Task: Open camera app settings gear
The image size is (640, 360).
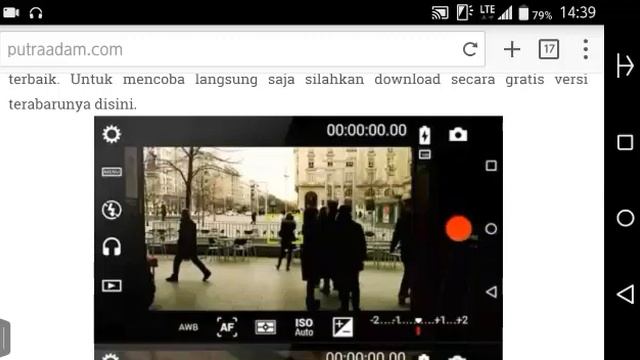Action: point(111,134)
